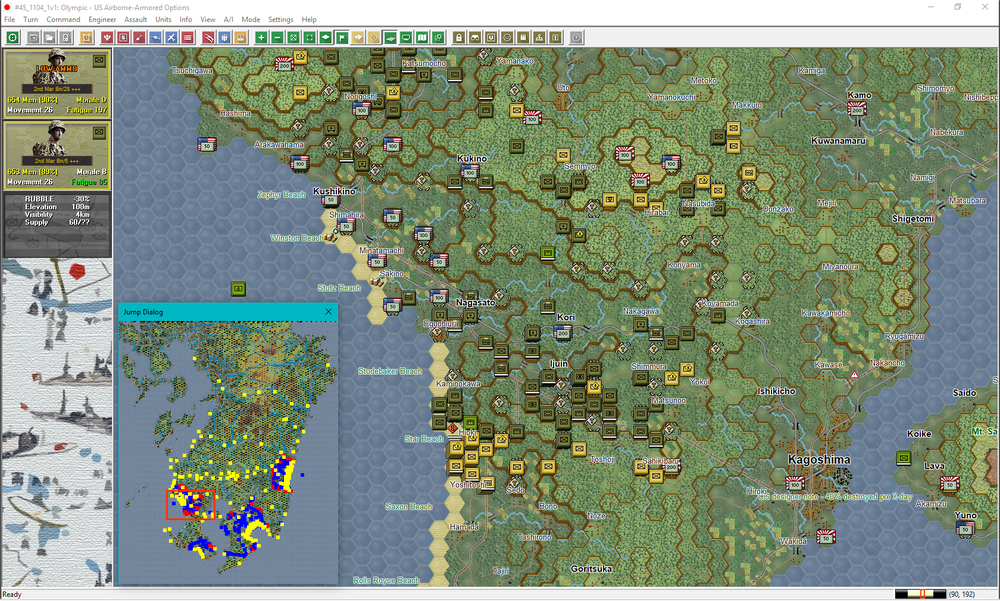The image size is (1000, 601).
Task: Click the green diamond layer icon
Action: click(325, 38)
